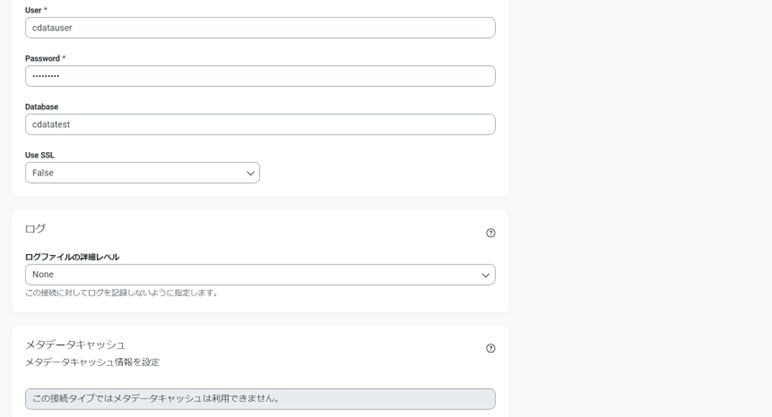Screen dimensions: 772x417
Task: Click the Use SSL label
Action: pos(39,155)
